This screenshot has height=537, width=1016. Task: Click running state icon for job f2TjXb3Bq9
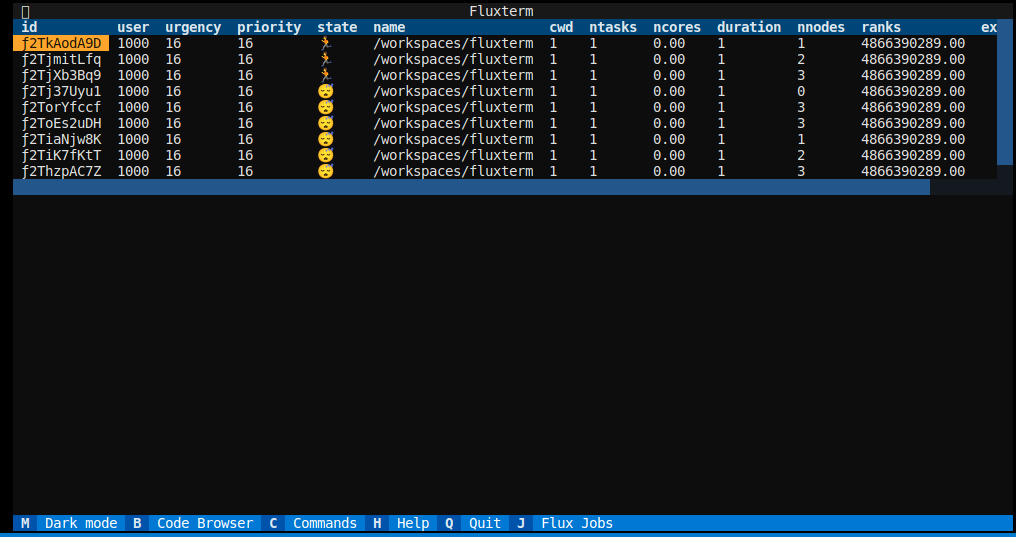325,75
